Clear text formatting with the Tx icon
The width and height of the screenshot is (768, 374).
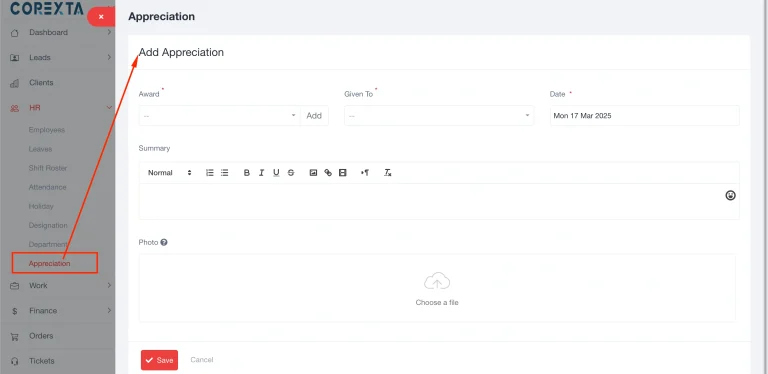[387, 172]
